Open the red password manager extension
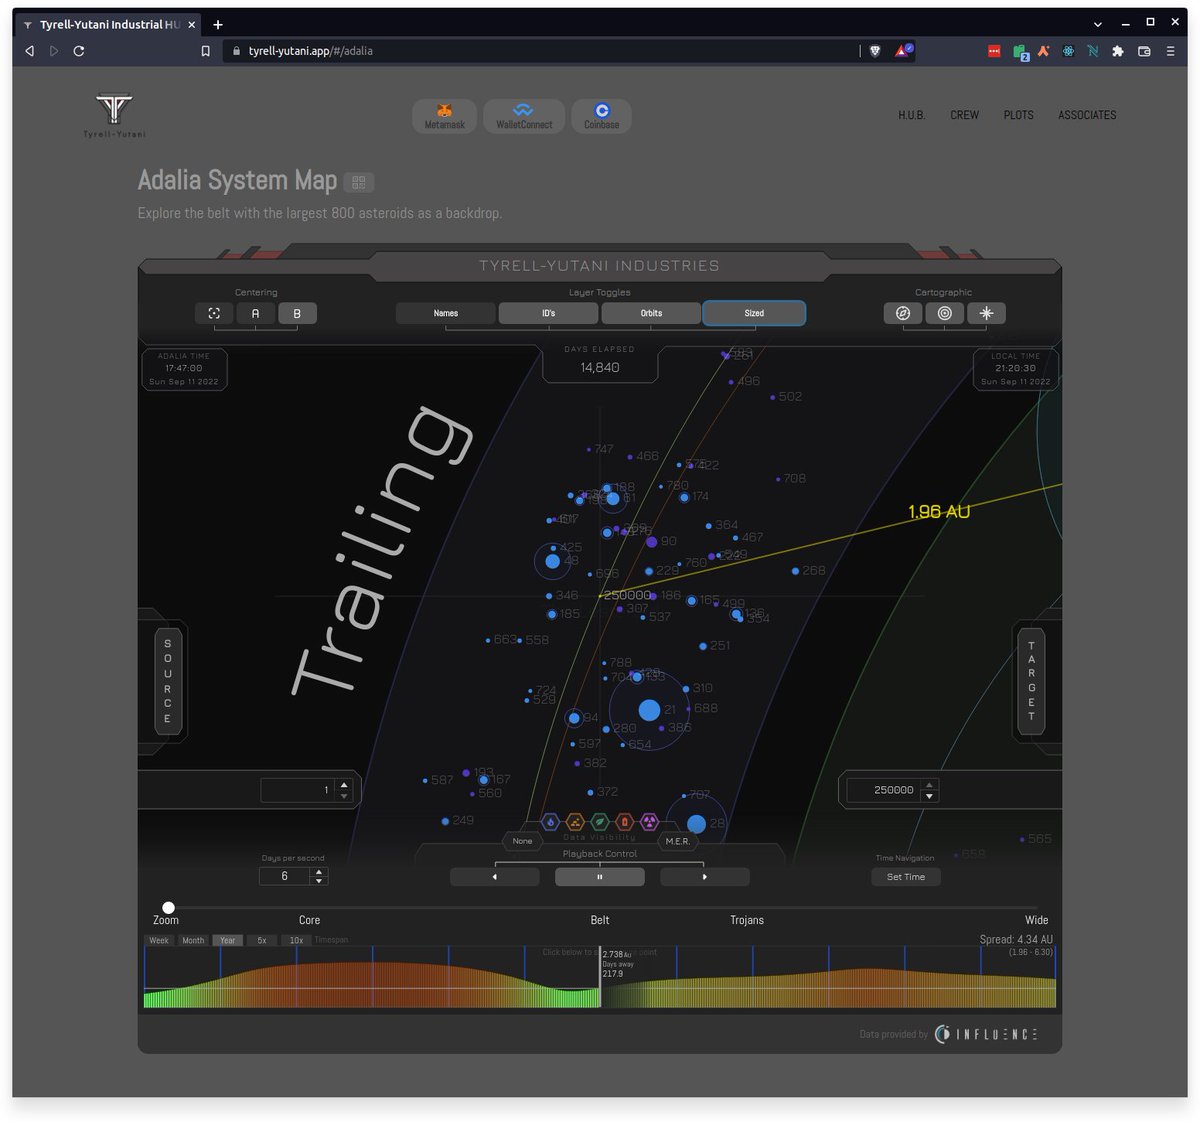The height and width of the screenshot is (1122, 1200). [x=994, y=51]
